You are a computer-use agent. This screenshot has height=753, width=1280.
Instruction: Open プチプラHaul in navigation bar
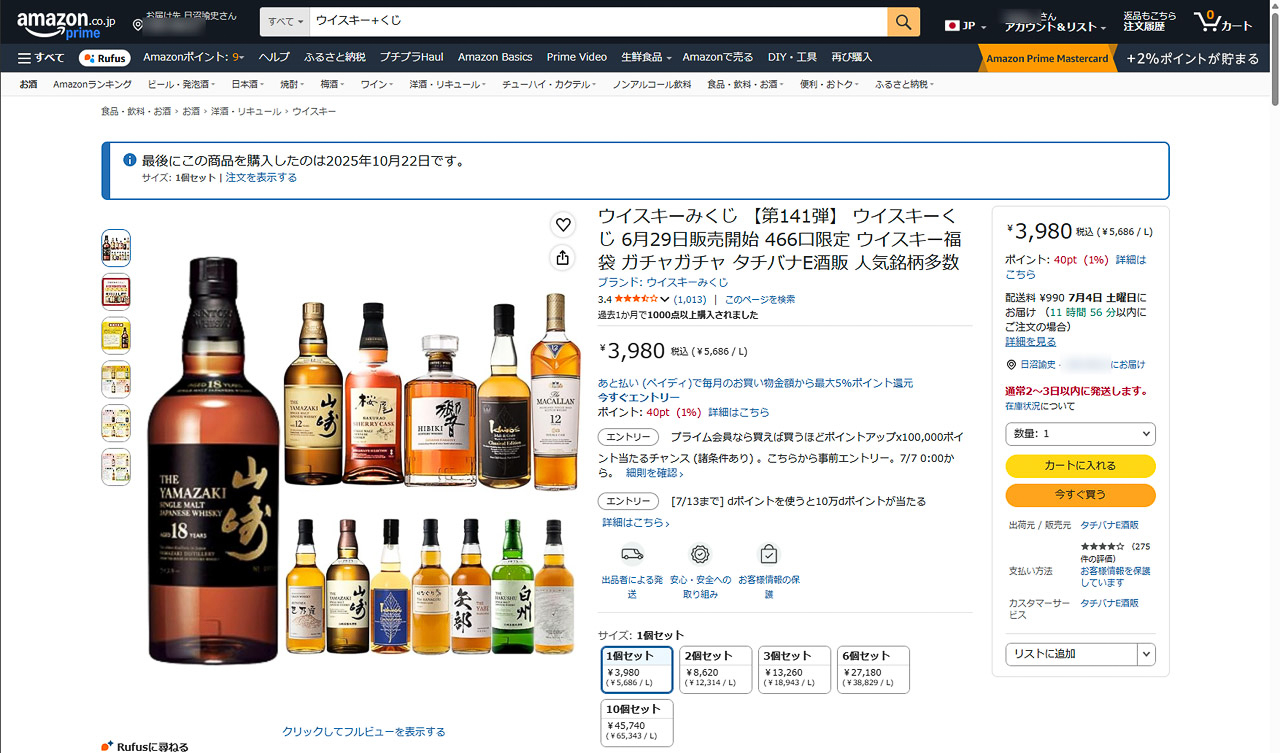point(411,58)
